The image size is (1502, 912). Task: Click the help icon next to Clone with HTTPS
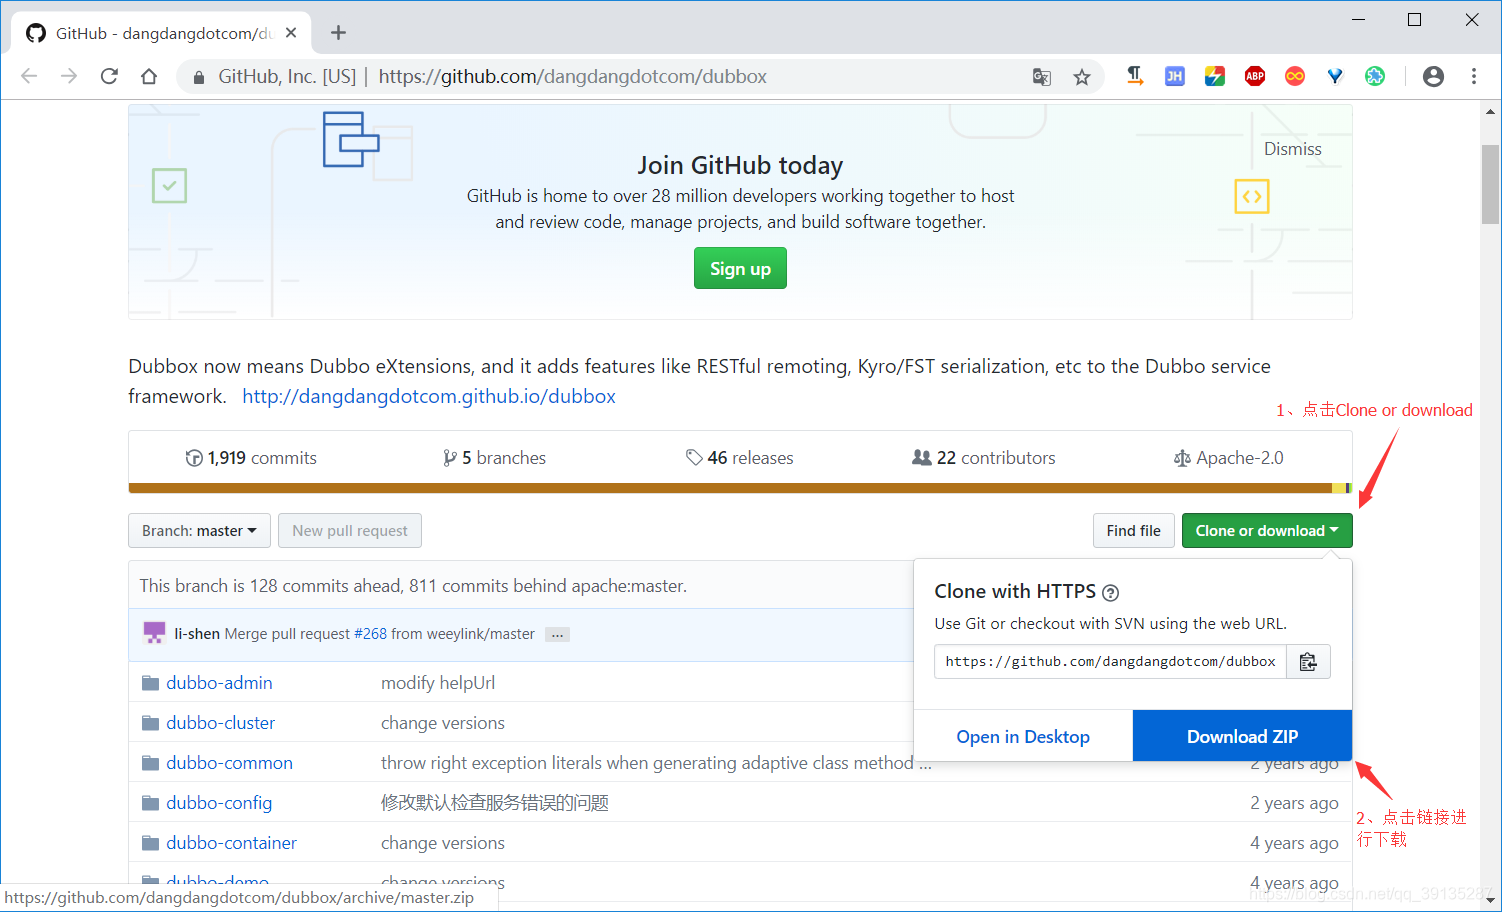tap(1110, 592)
